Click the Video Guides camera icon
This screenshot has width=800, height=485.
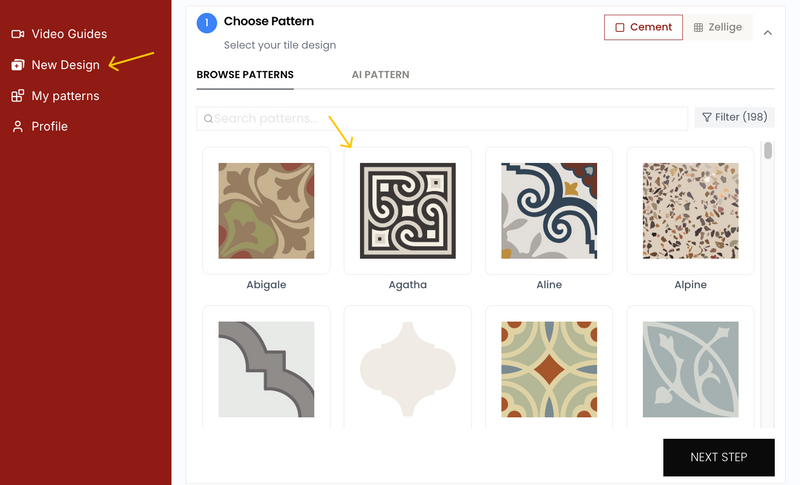pyautogui.click(x=17, y=34)
